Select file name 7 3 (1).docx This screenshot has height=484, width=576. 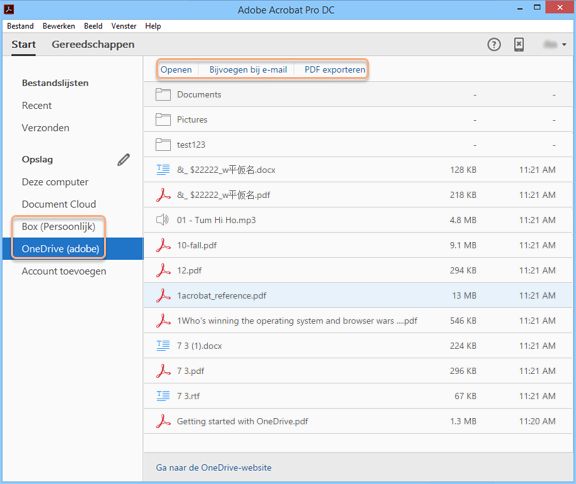click(199, 346)
